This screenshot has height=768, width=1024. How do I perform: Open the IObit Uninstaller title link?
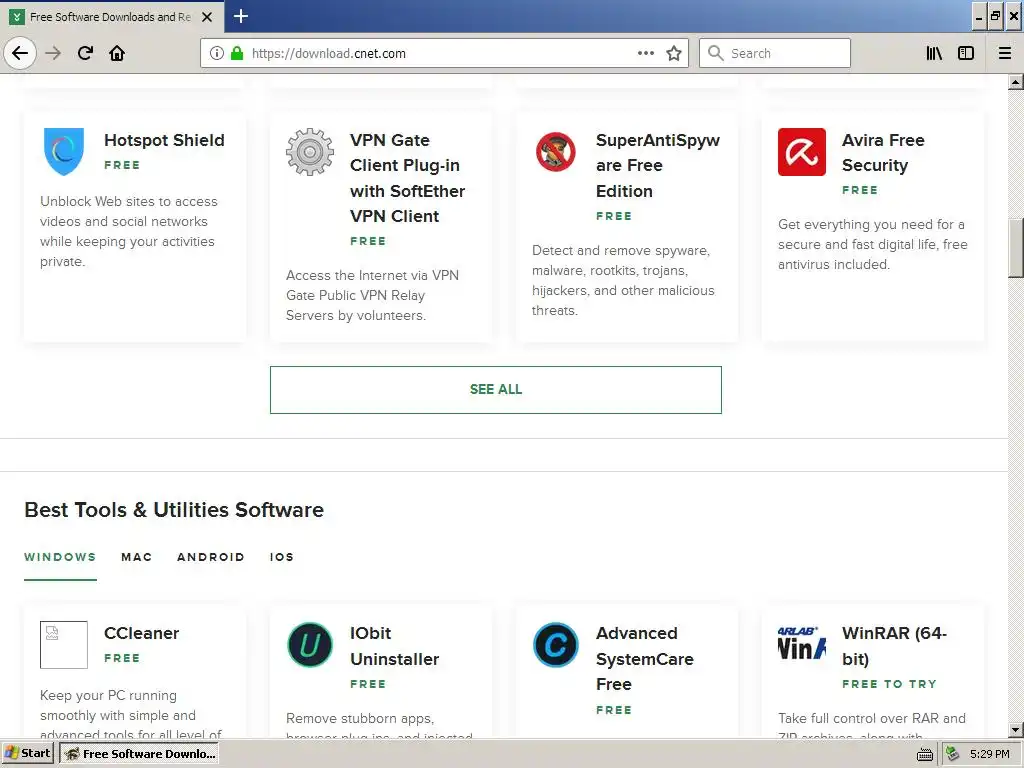pos(394,646)
